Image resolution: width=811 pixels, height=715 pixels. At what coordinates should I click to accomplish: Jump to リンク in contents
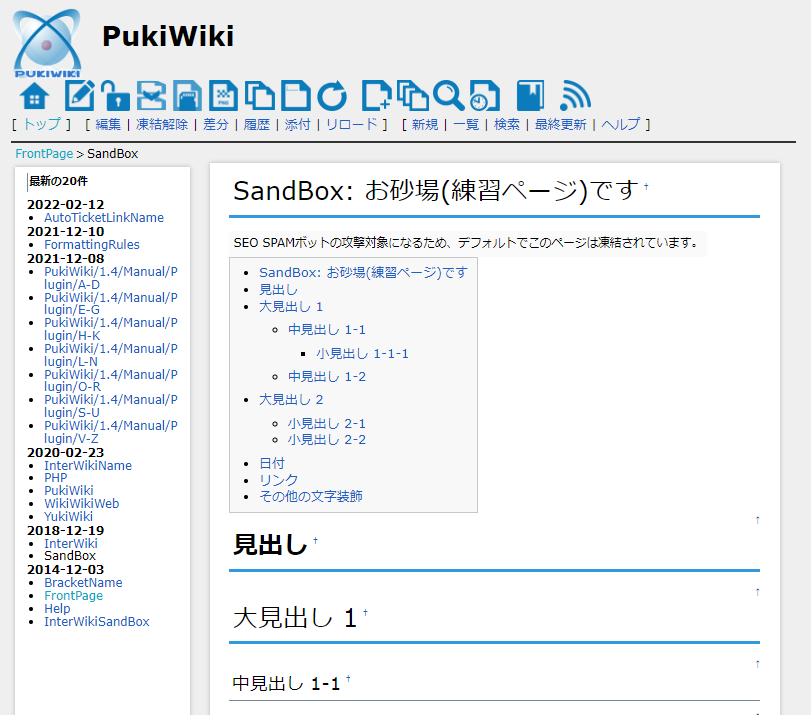pos(279,480)
